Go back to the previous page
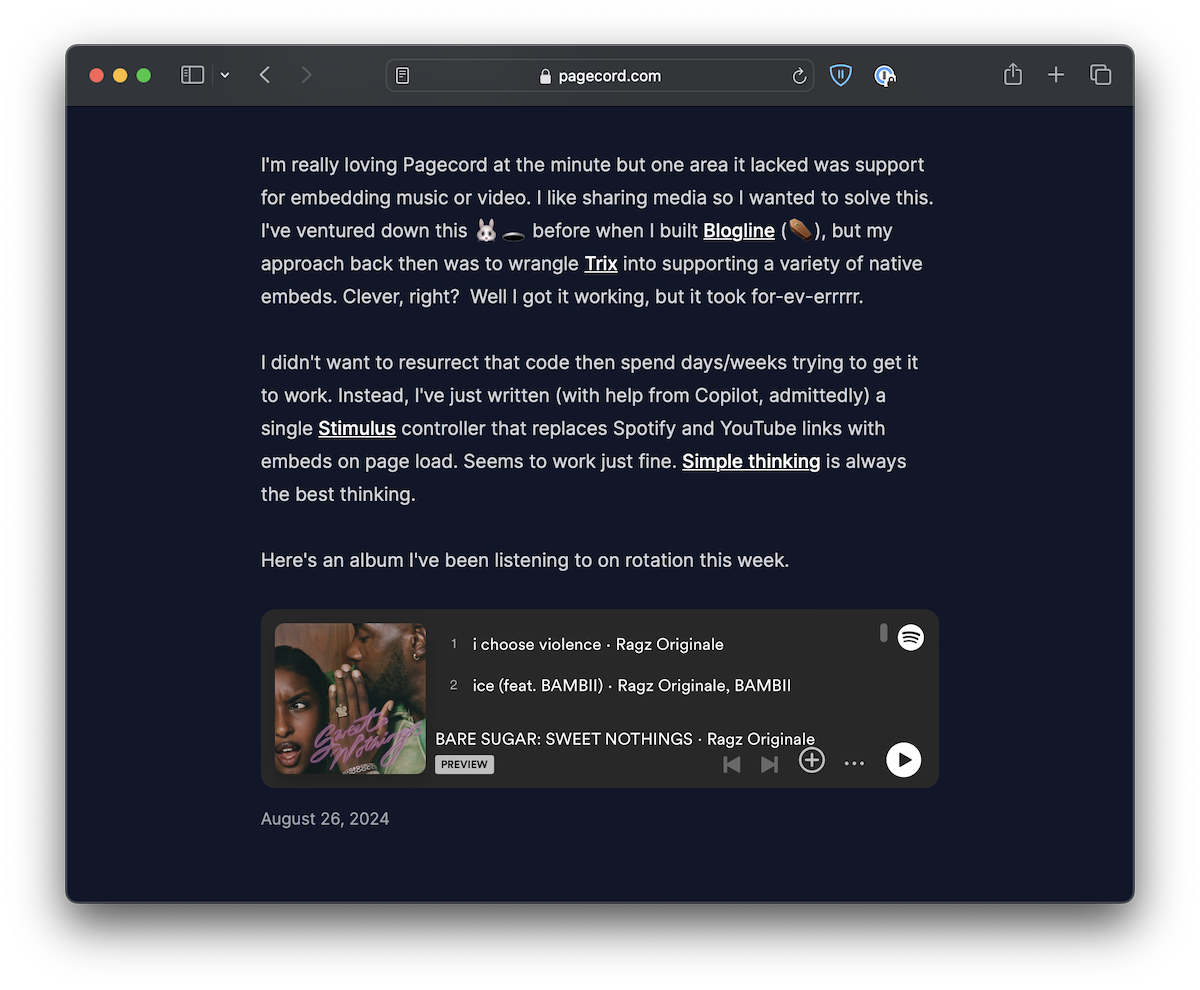Viewport: 1200px width, 990px height. click(x=265, y=75)
